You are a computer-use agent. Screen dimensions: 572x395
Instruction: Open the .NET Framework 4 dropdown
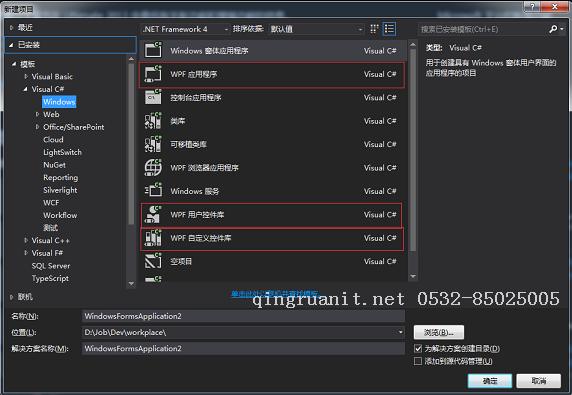click(185, 29)
